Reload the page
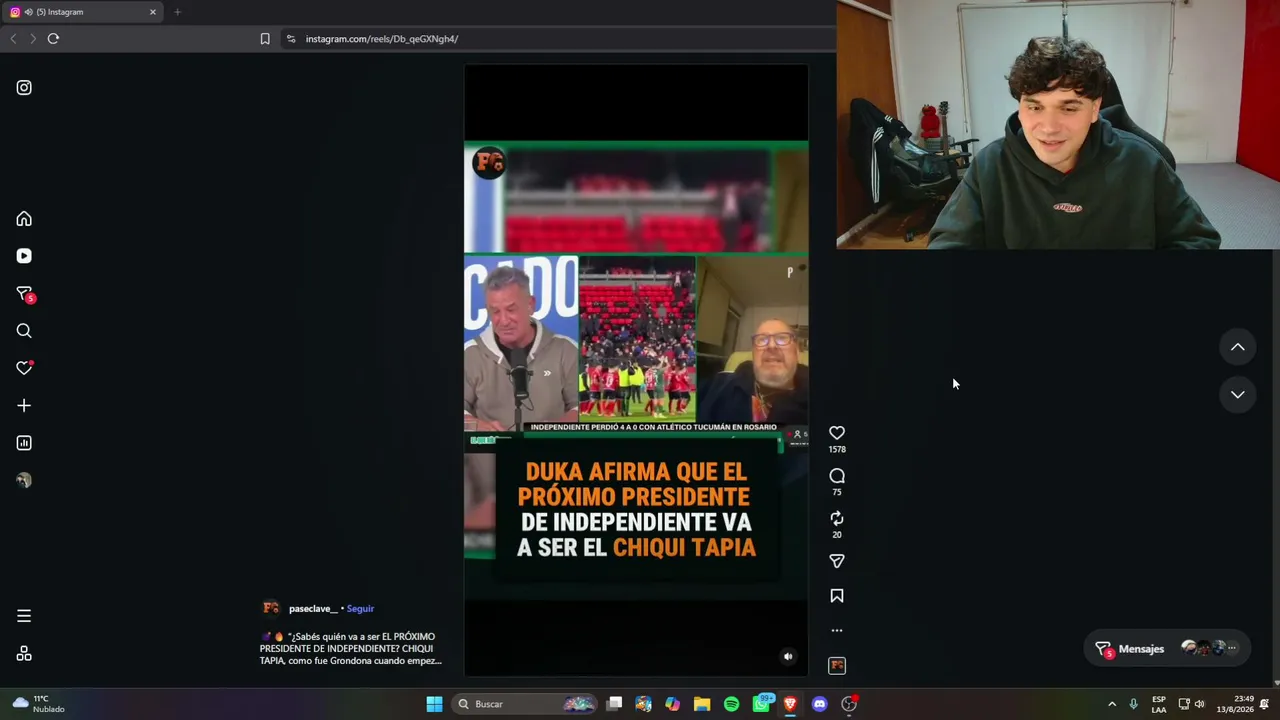This screenshot has width=1280, height=720. [53, 39]
